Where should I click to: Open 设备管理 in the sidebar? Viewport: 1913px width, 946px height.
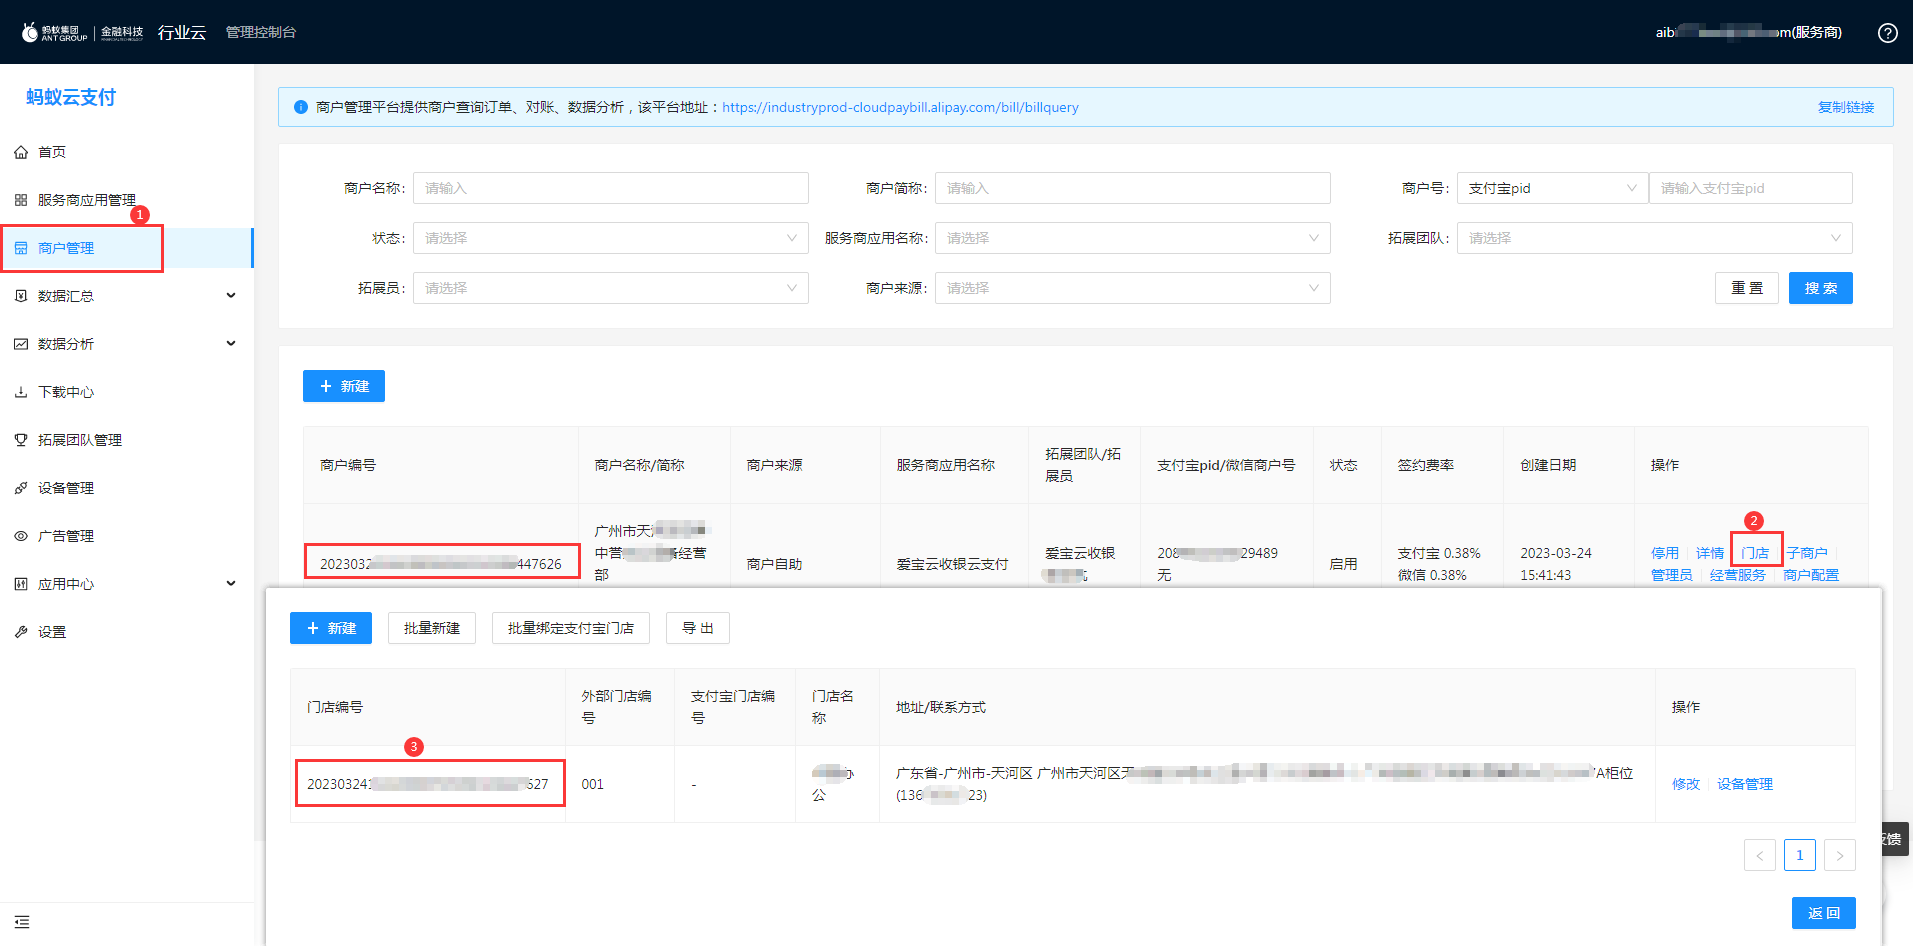(66, 488)
